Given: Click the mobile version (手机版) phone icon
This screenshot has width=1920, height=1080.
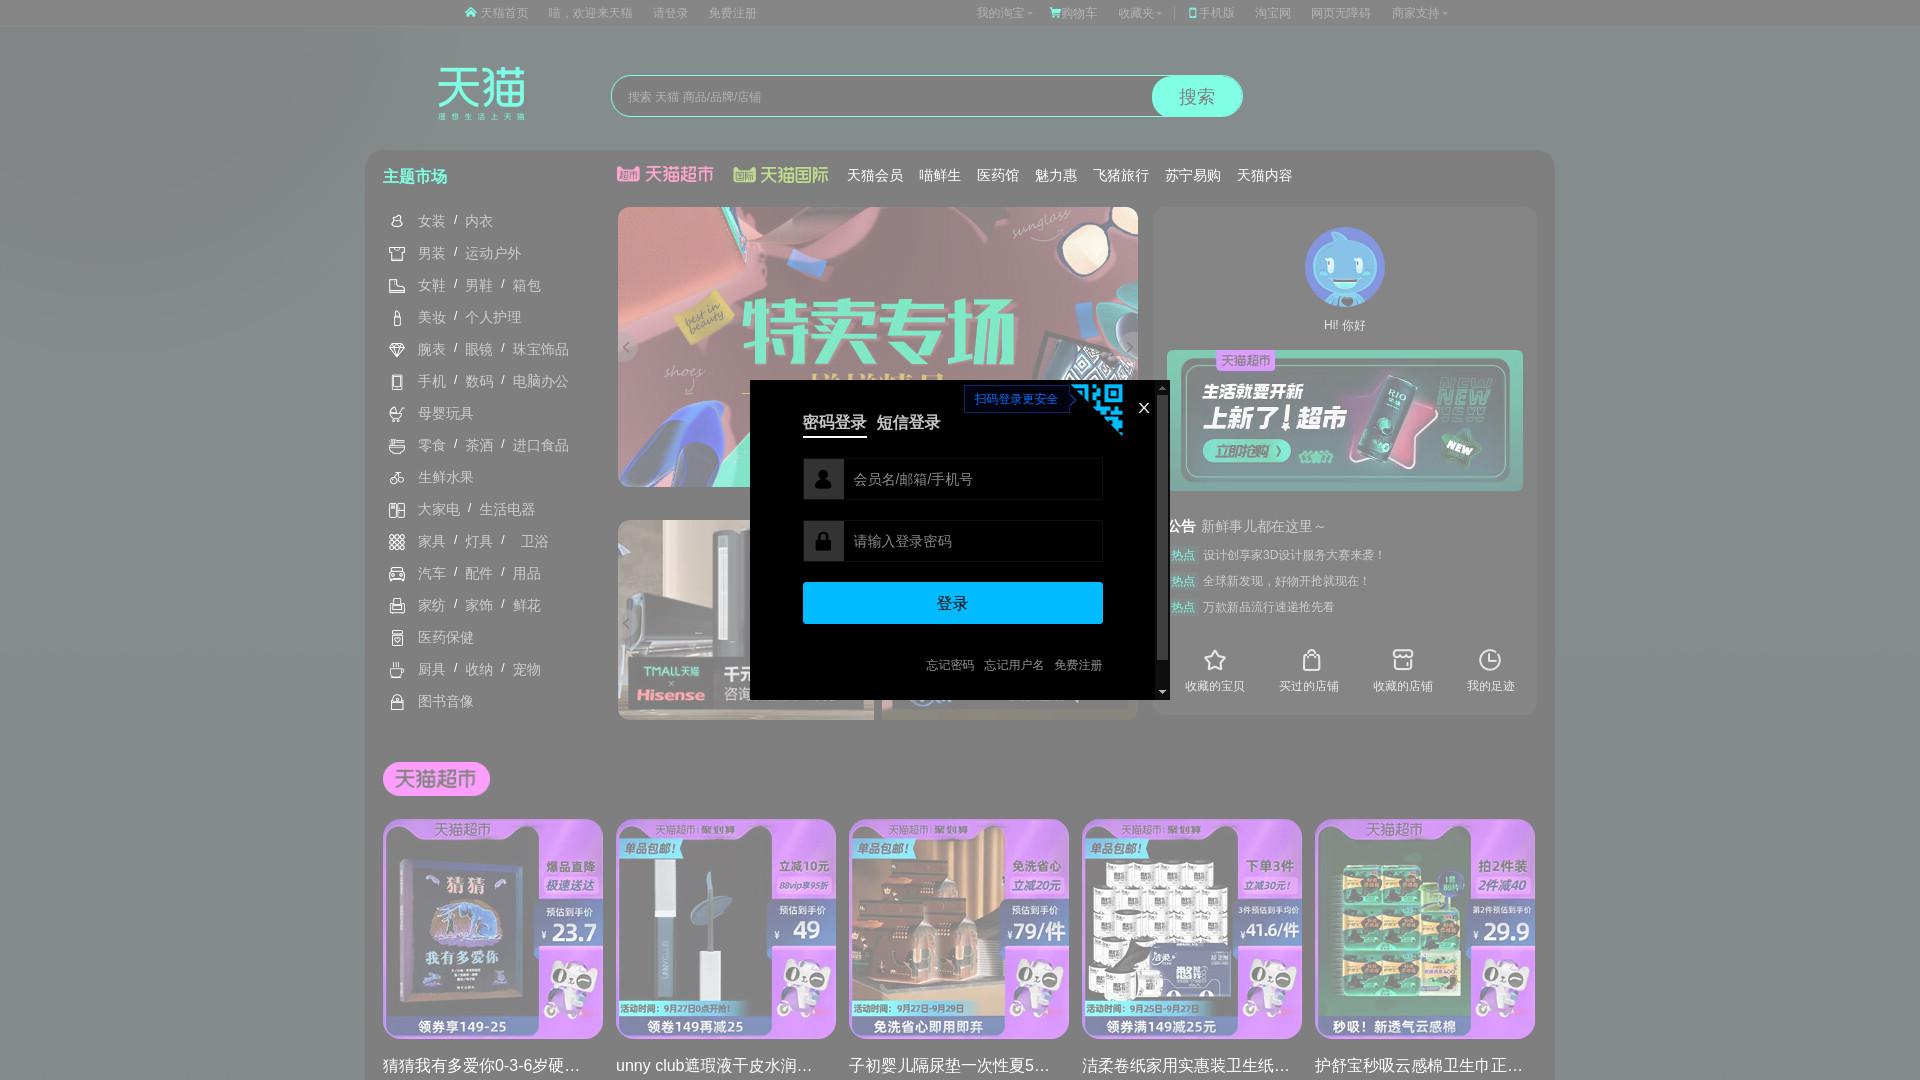Looking at the screenshot, I should (1192, 13).
